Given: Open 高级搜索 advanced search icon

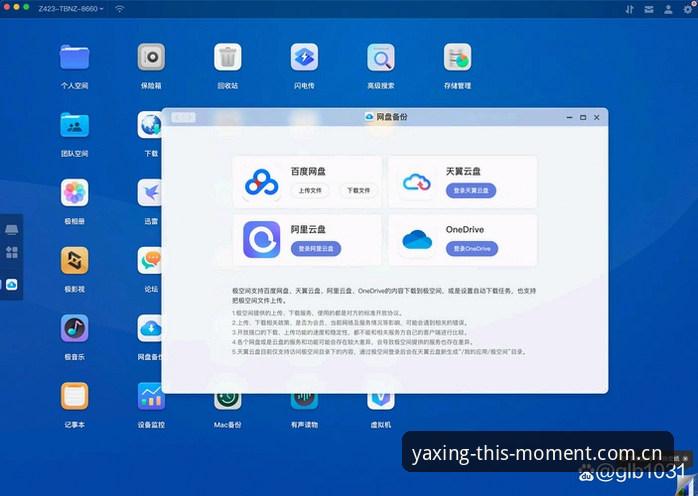Looking at the screenshot, I should [x=381, y=57].
